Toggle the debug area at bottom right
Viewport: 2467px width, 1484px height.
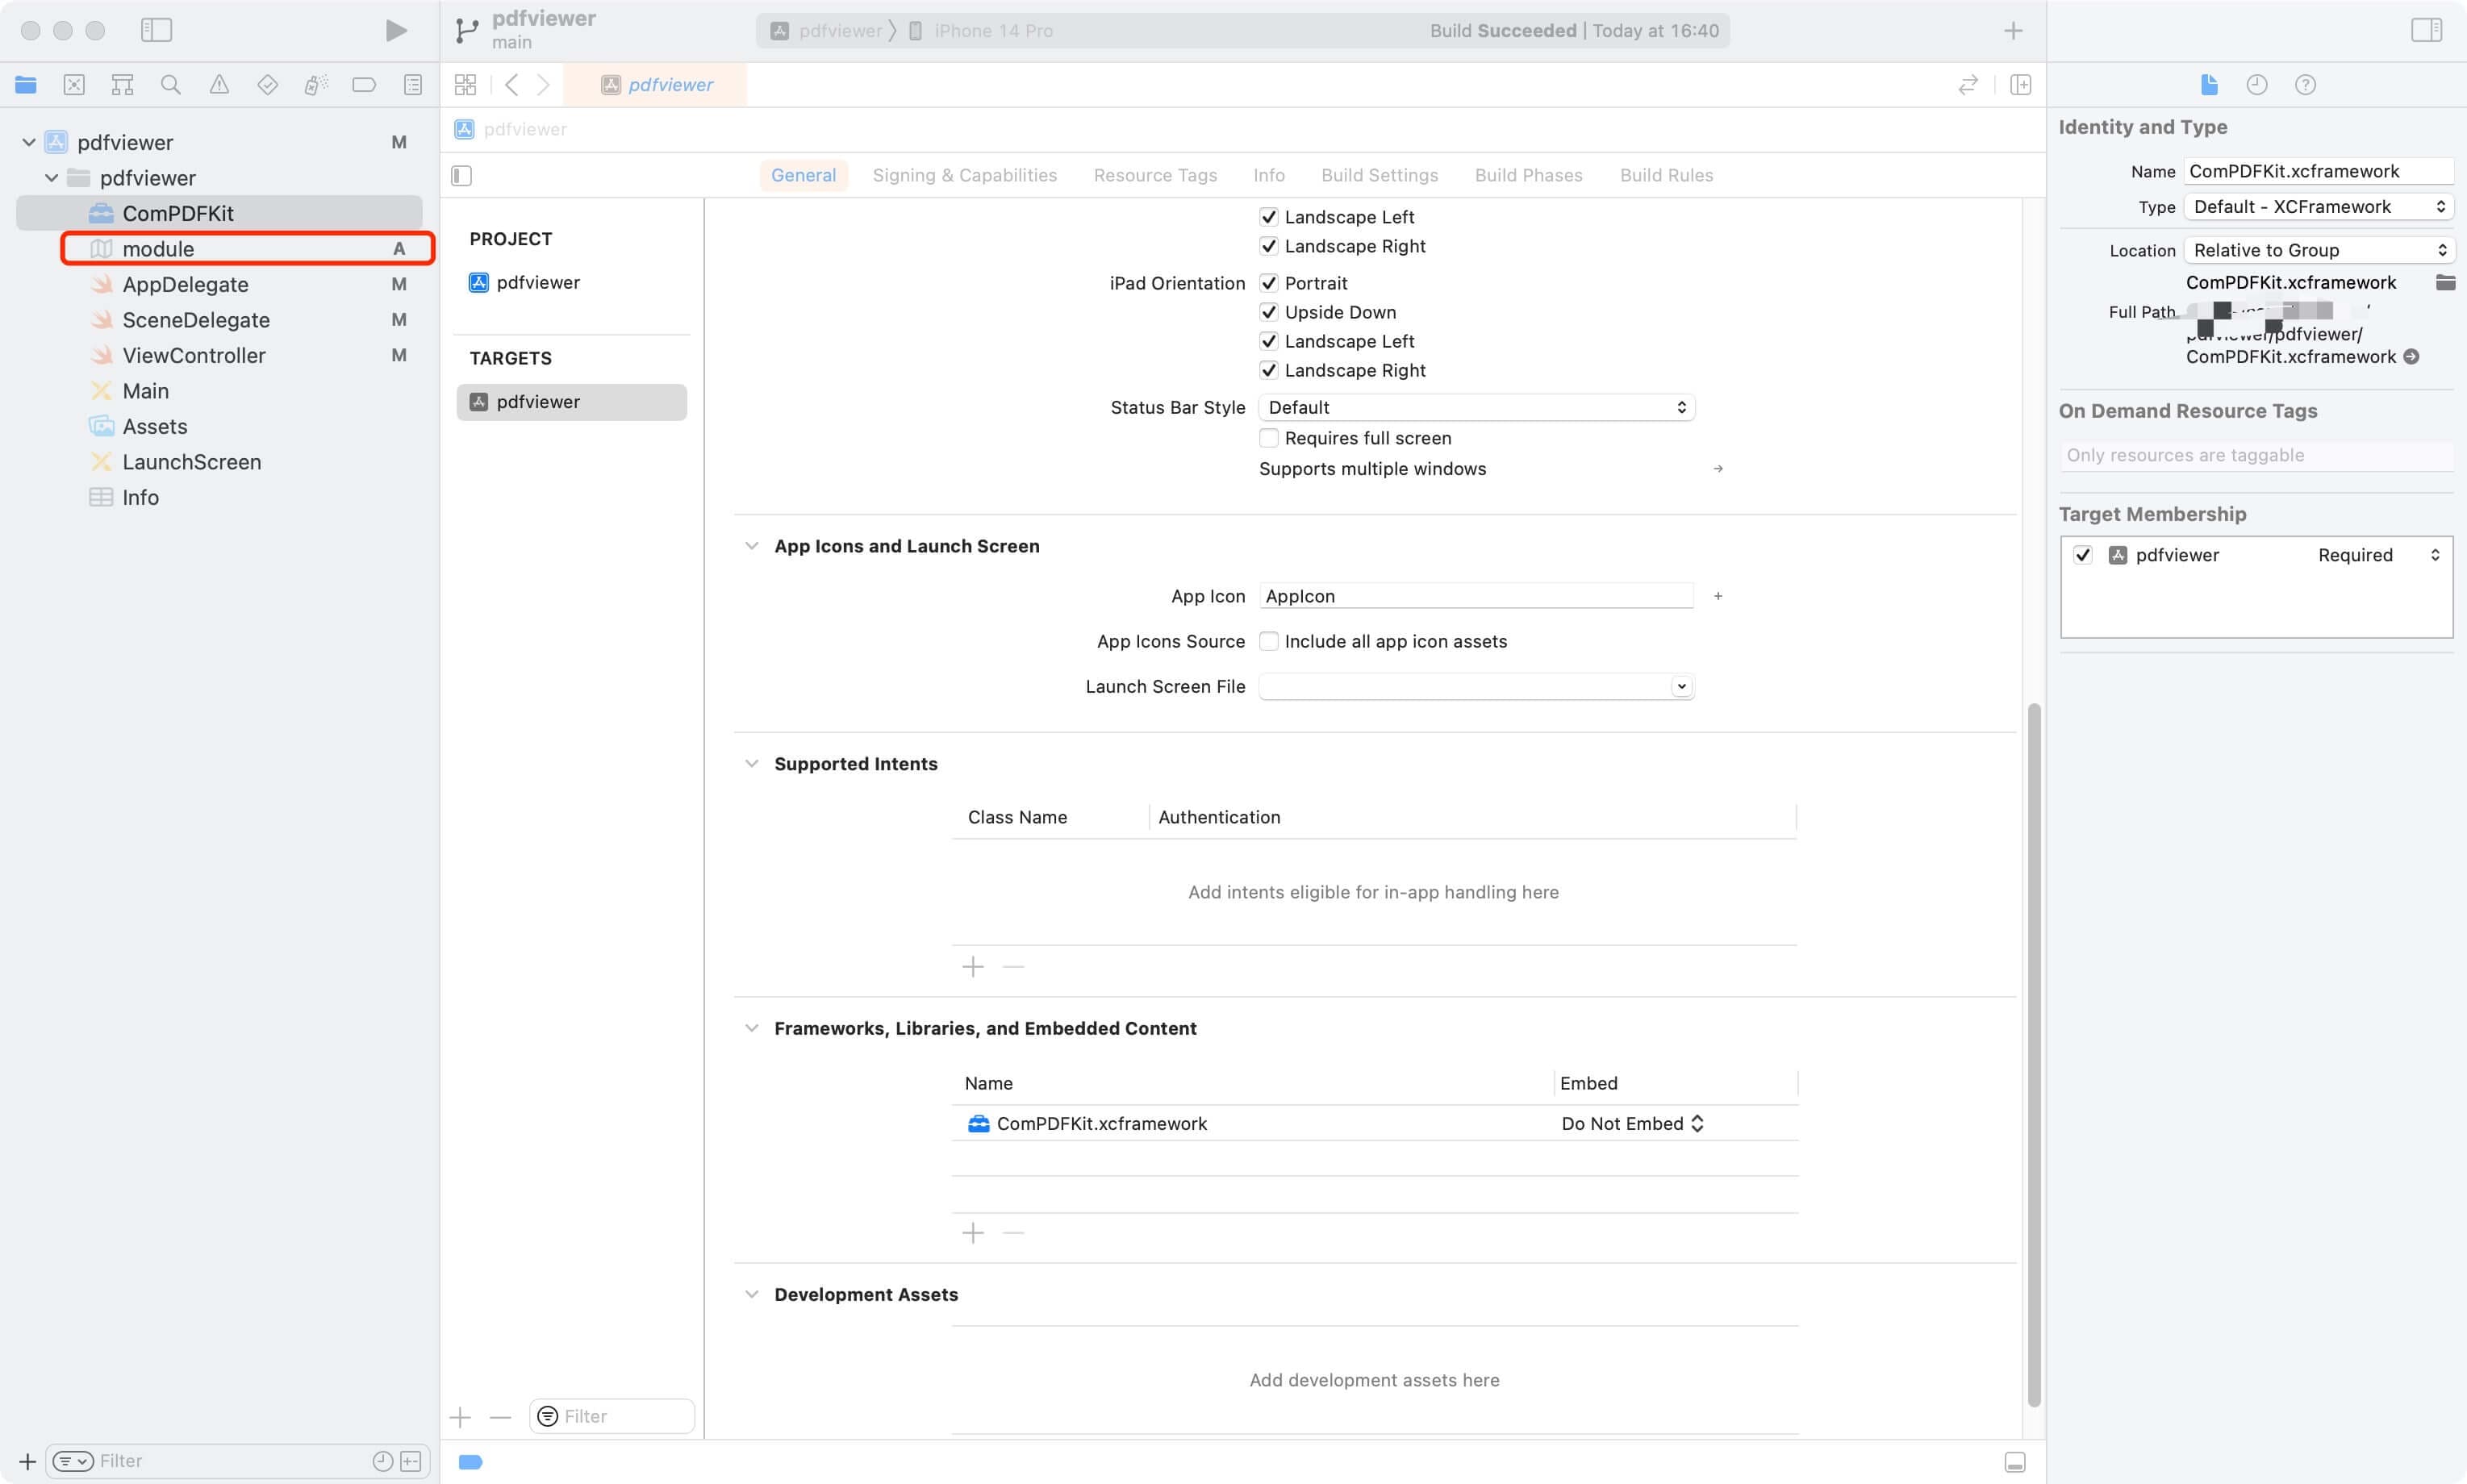click(2015, 1462)
